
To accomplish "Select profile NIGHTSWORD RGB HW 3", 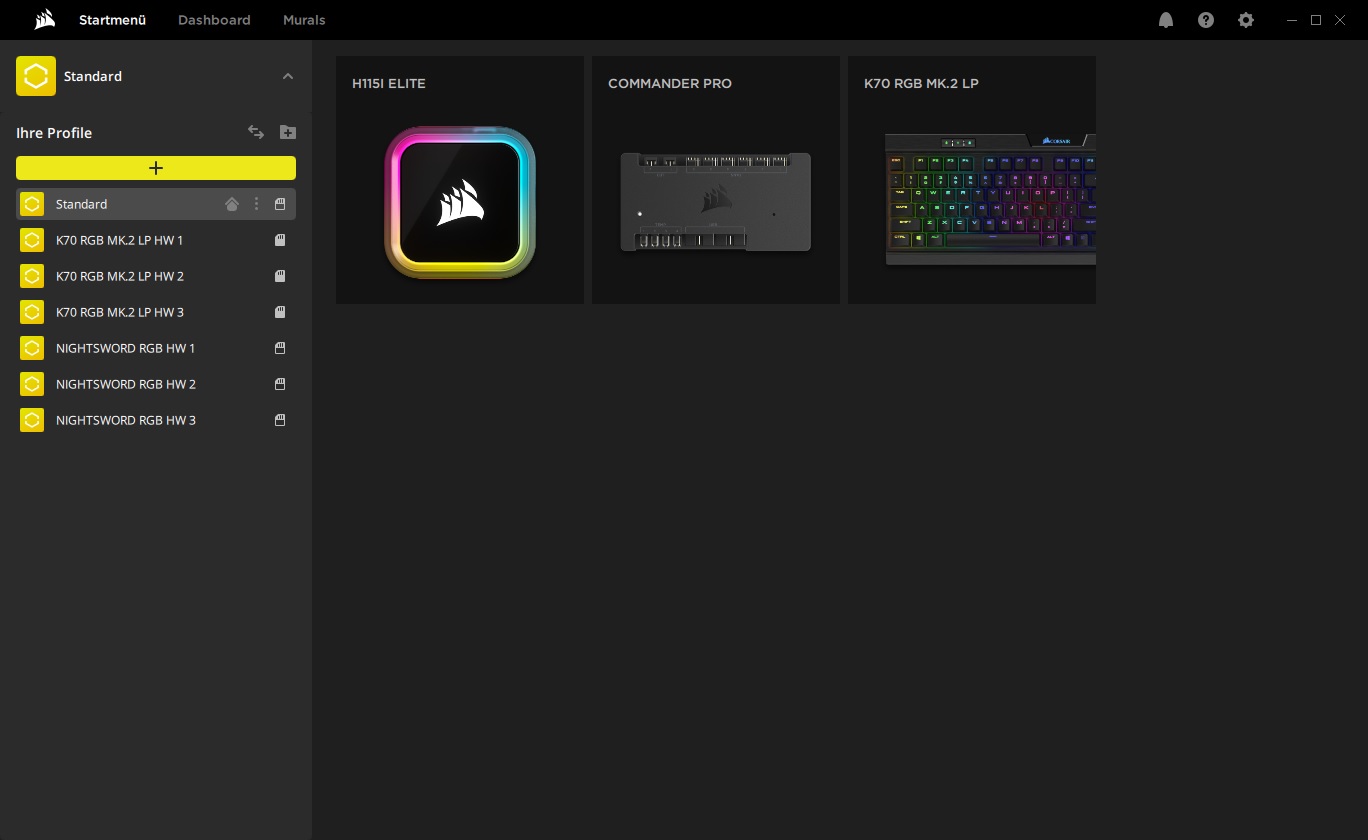I will pos(156,420).
